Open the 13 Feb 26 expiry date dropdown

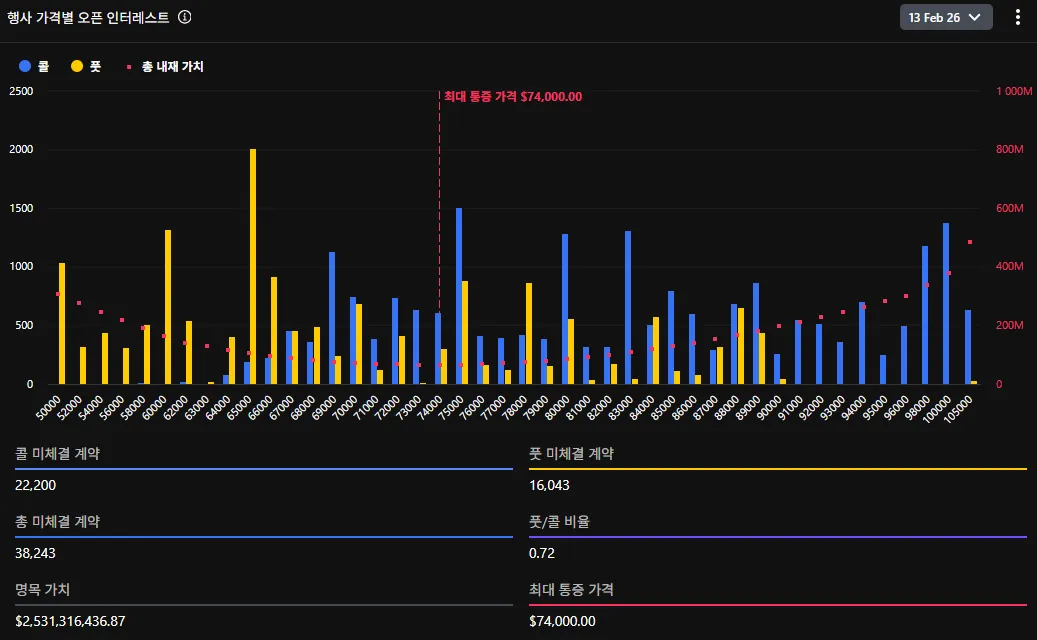tap(945, 17)
